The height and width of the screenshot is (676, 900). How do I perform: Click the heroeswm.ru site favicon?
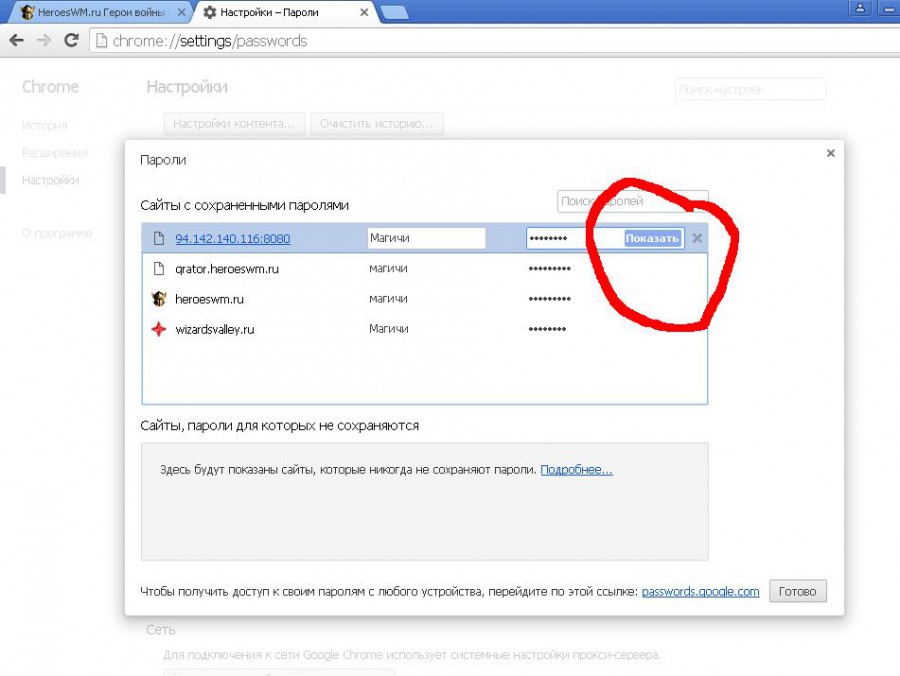point(159,299)
